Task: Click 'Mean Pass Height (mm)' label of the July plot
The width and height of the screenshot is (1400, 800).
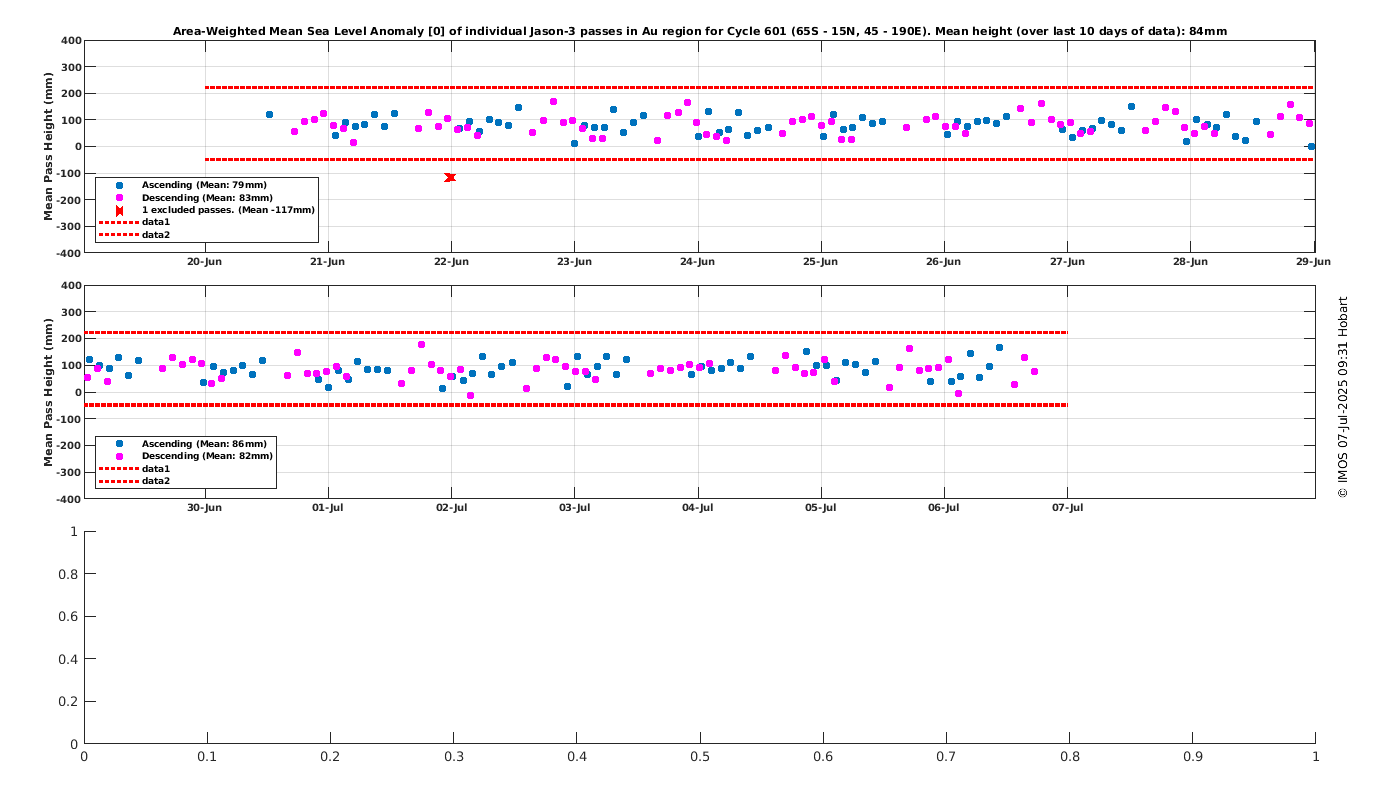Action: coord(48,392)
